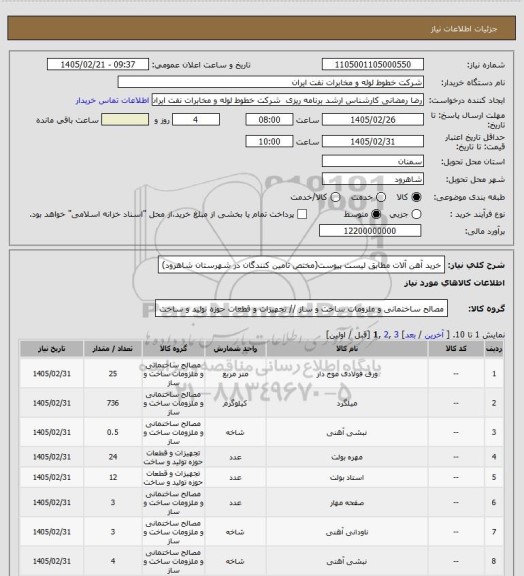Click quantity 24 in the مهره بولت row
This screenshot has width=524, height=576.
(113, 457)
